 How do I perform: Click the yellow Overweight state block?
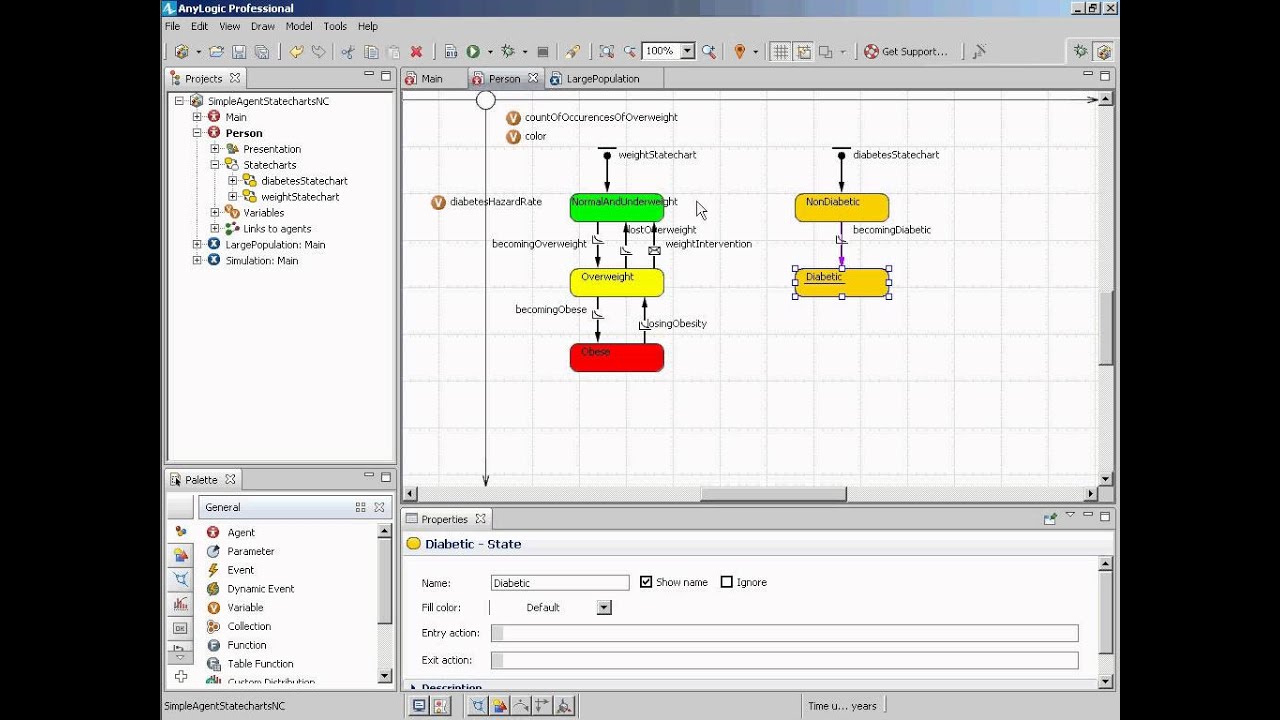tap(617, 282)
